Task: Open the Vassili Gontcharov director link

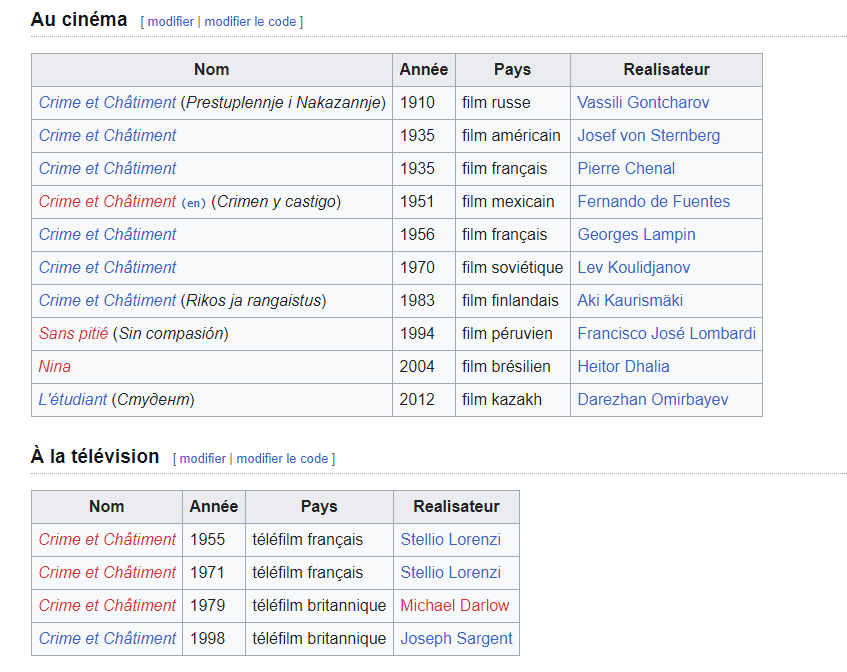Action: (643, 103)
